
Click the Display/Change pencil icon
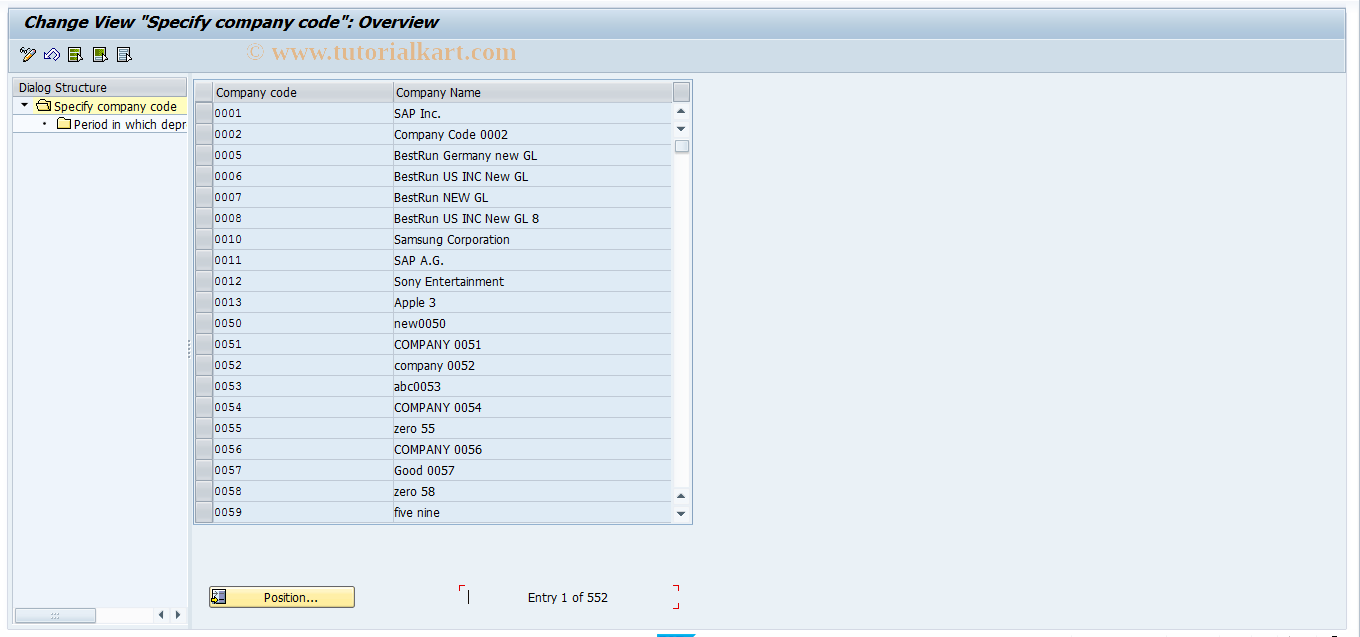(x=28, y=54)
